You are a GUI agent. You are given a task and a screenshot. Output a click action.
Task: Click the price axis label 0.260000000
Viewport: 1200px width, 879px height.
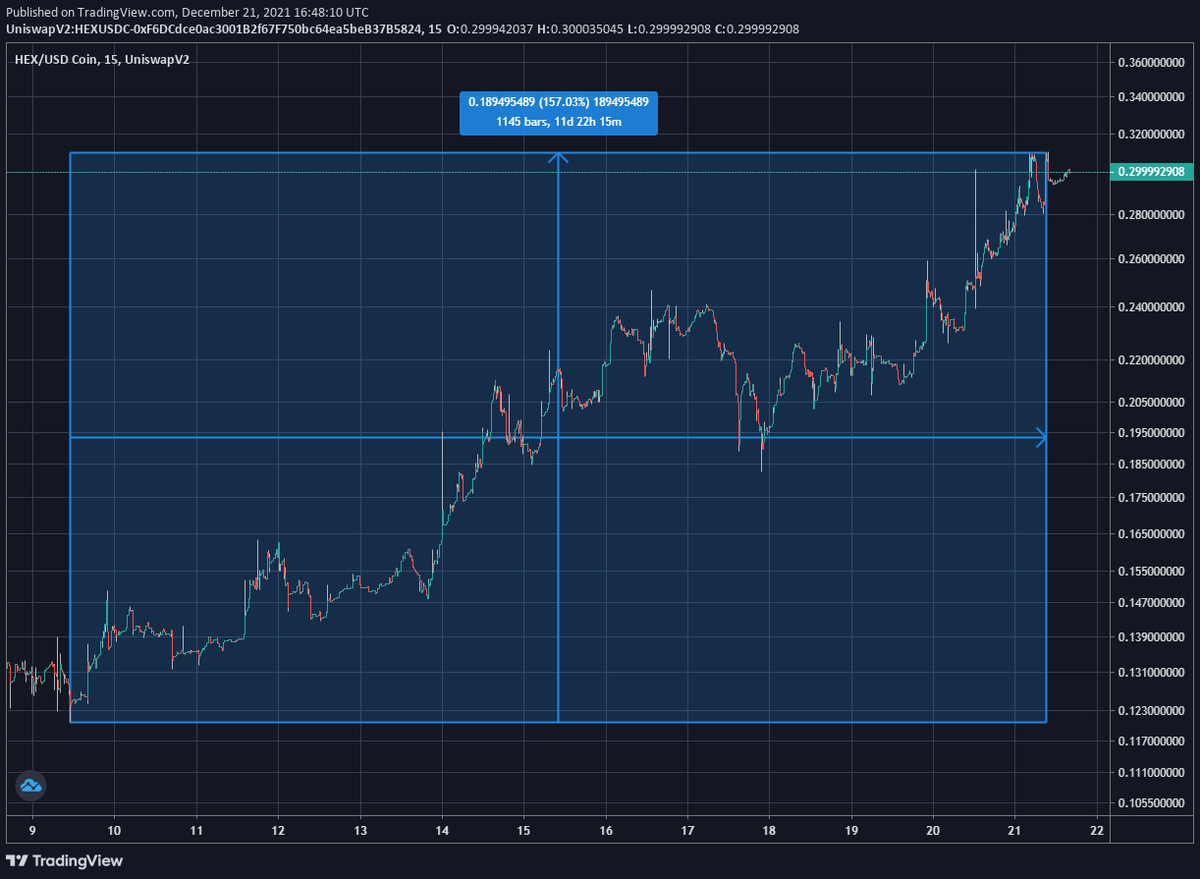pyautogui.click(x=1152, y=260)
